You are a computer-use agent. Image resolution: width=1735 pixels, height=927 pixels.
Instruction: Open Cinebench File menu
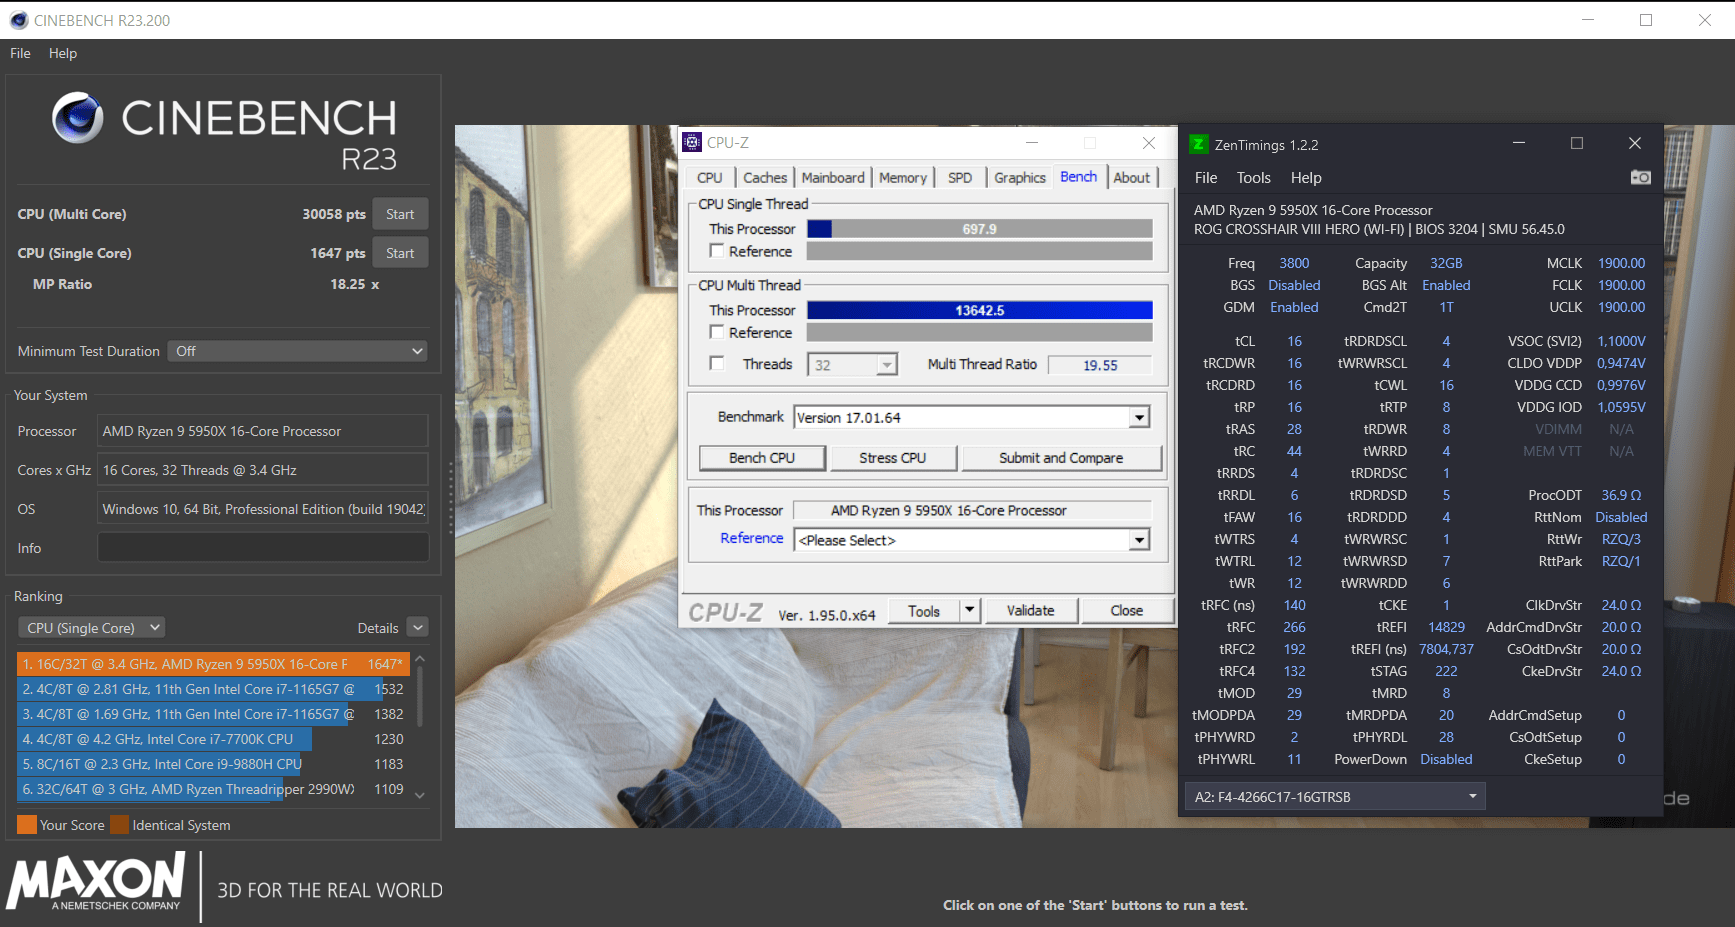click(x=20, y=53)
